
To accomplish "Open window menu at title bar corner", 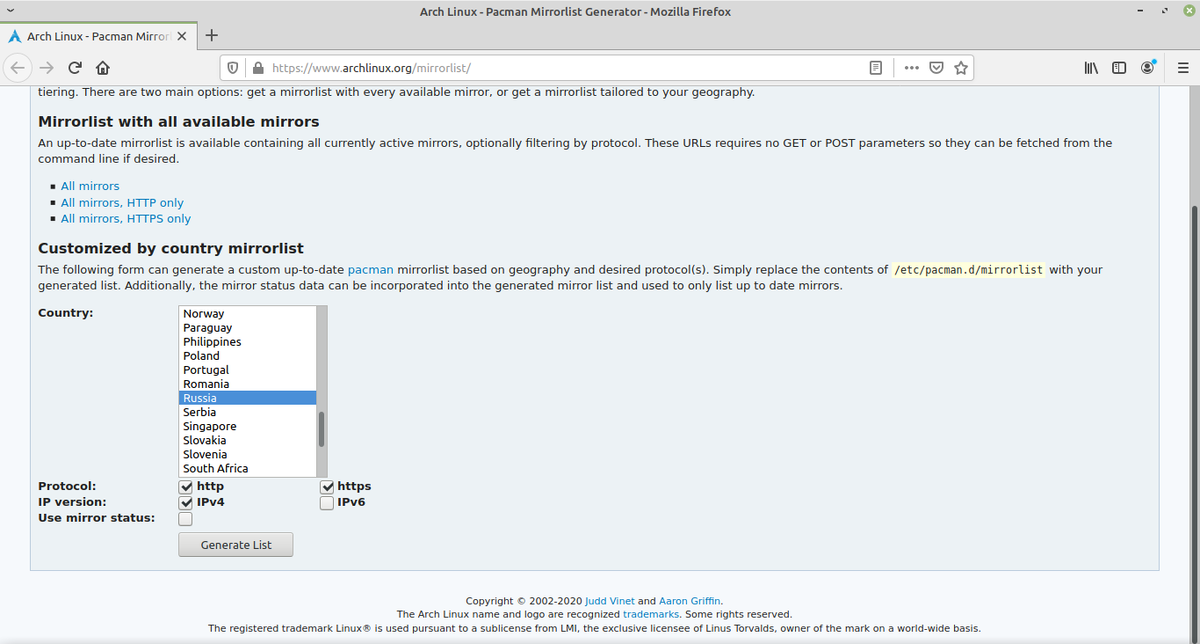I will (9, 11).
